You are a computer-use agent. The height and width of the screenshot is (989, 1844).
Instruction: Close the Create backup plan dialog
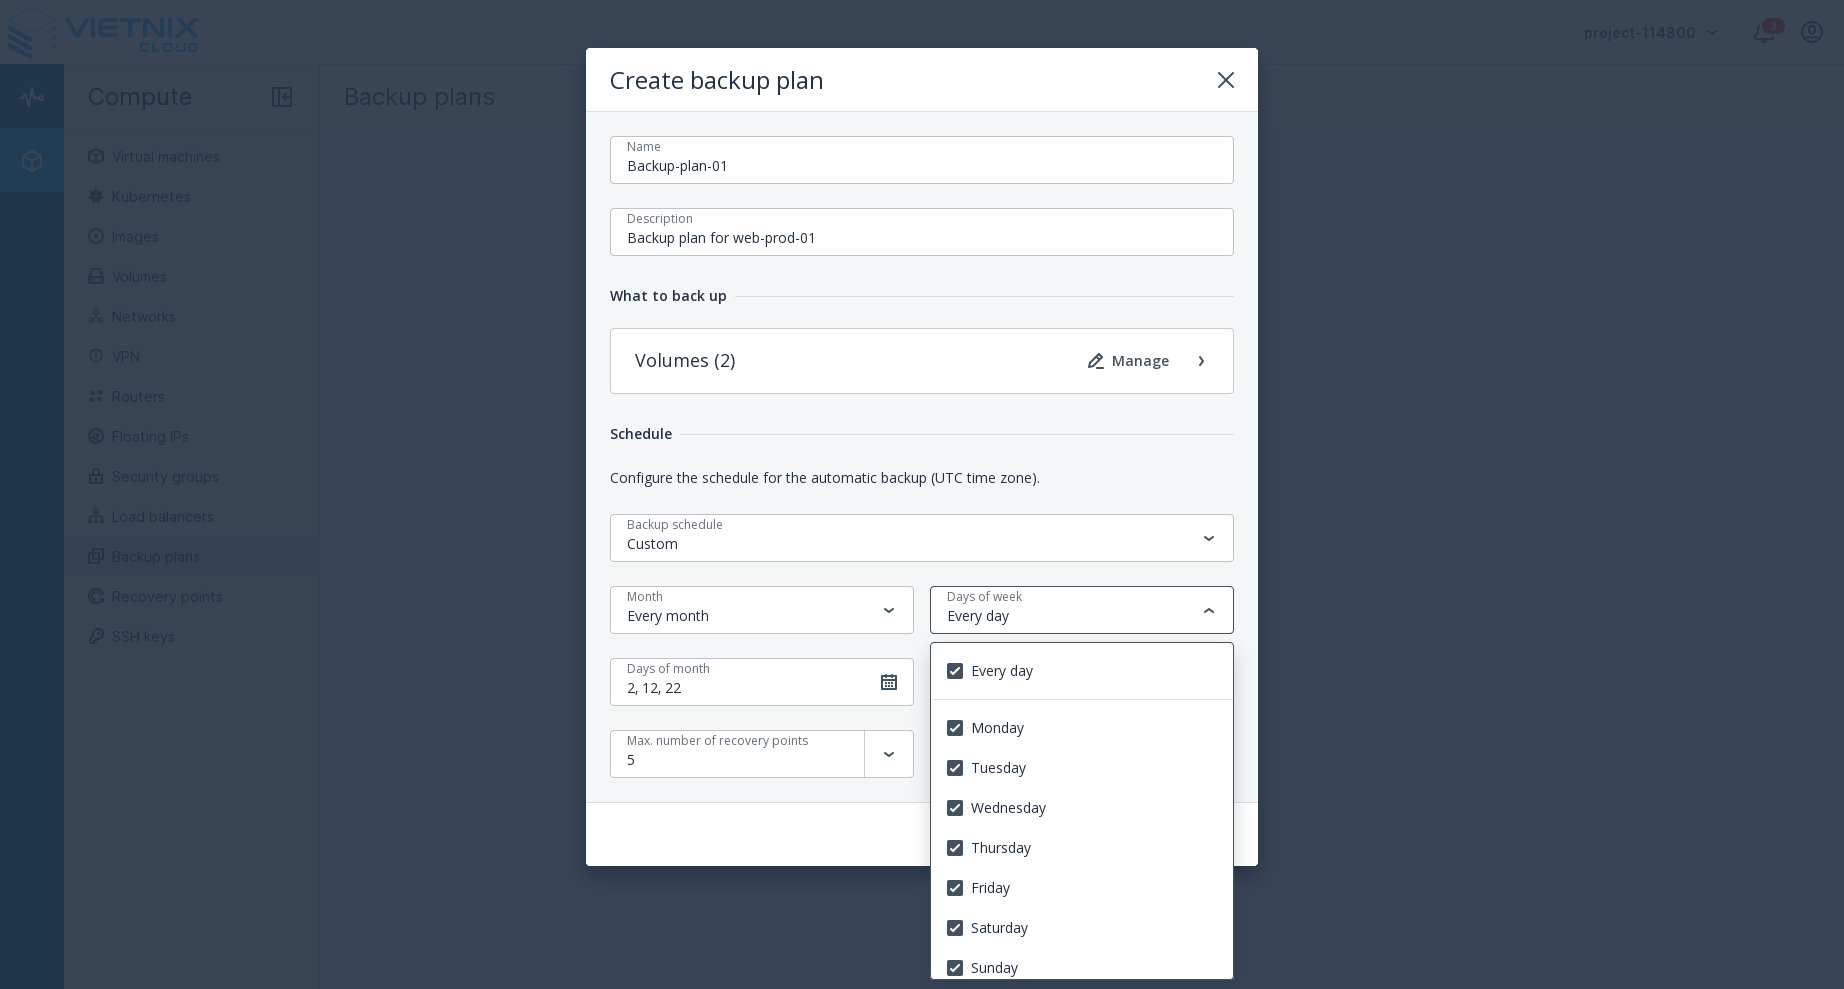click(1225, 80)
